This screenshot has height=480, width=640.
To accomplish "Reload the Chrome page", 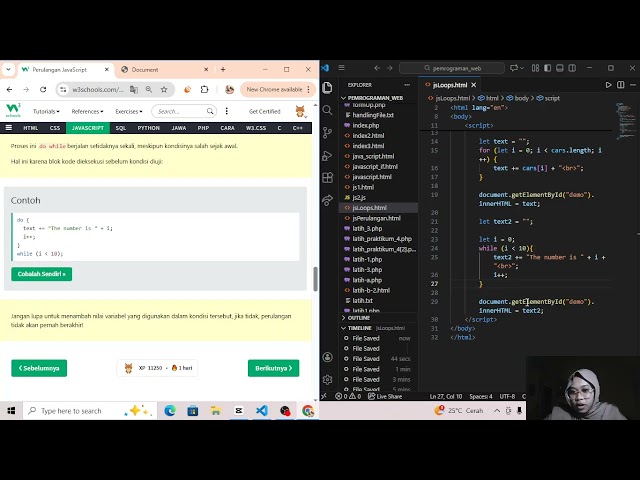I will 43,89.
